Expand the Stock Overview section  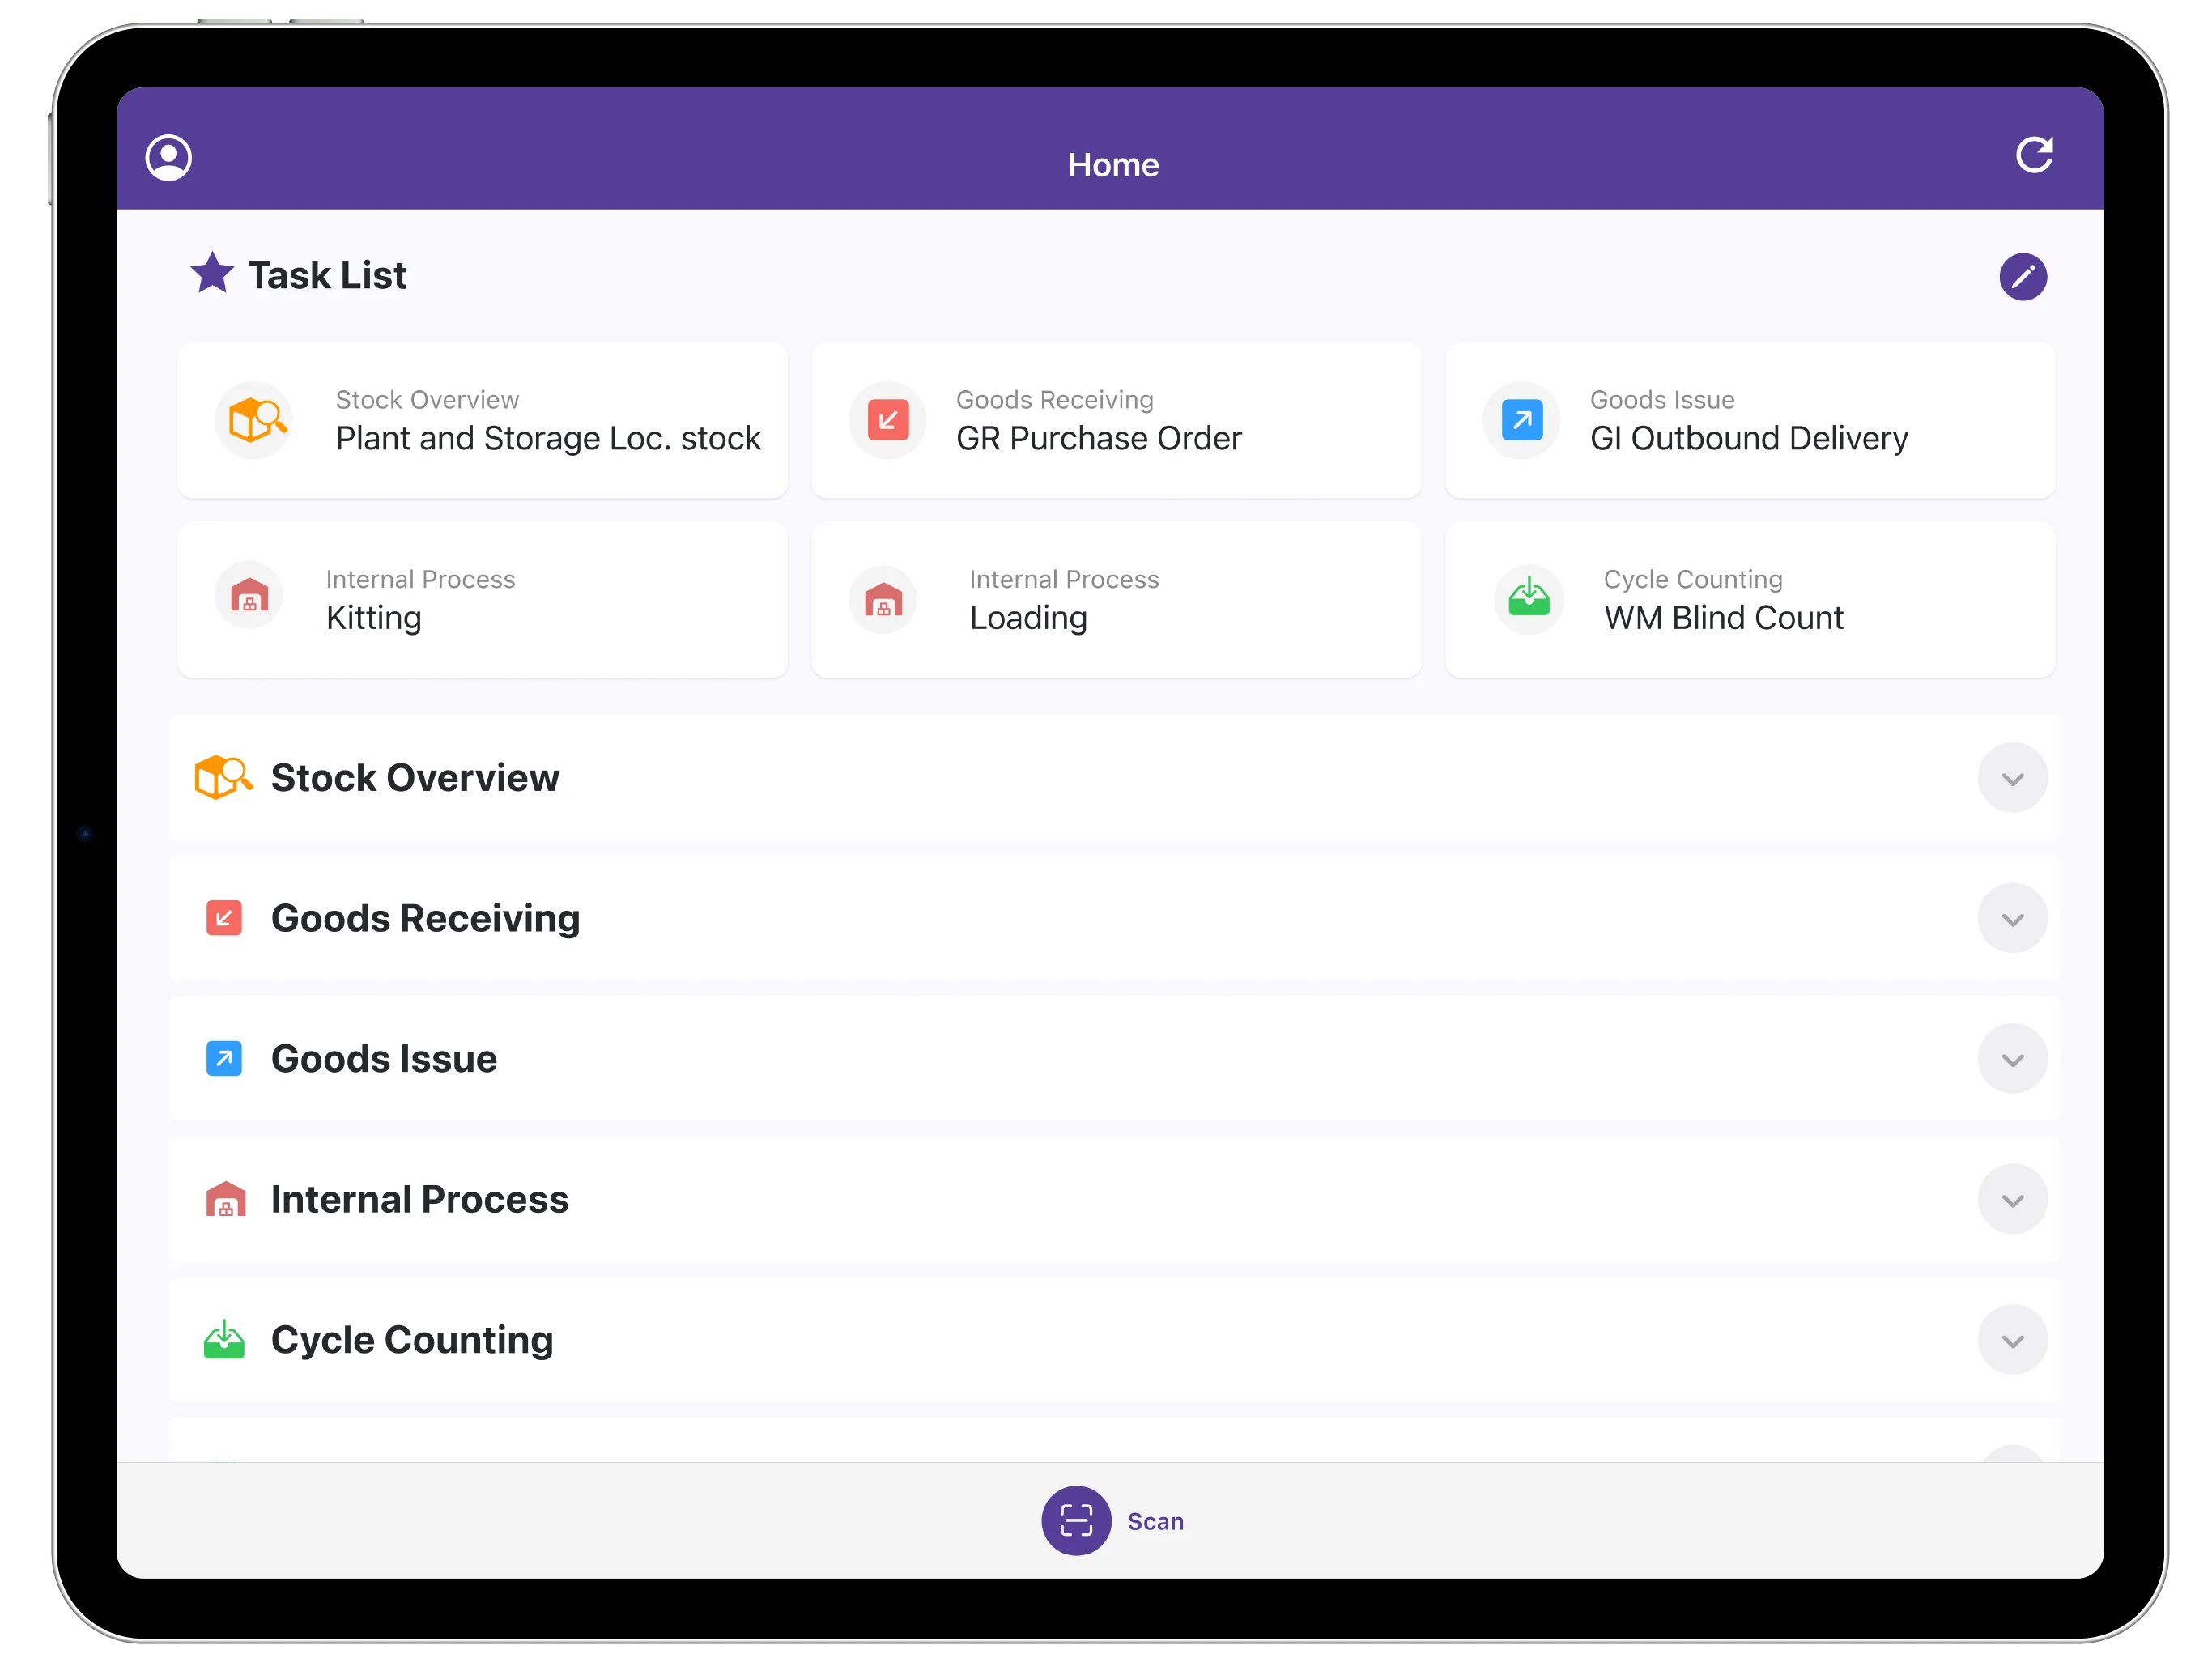[x=2006, y=779]
